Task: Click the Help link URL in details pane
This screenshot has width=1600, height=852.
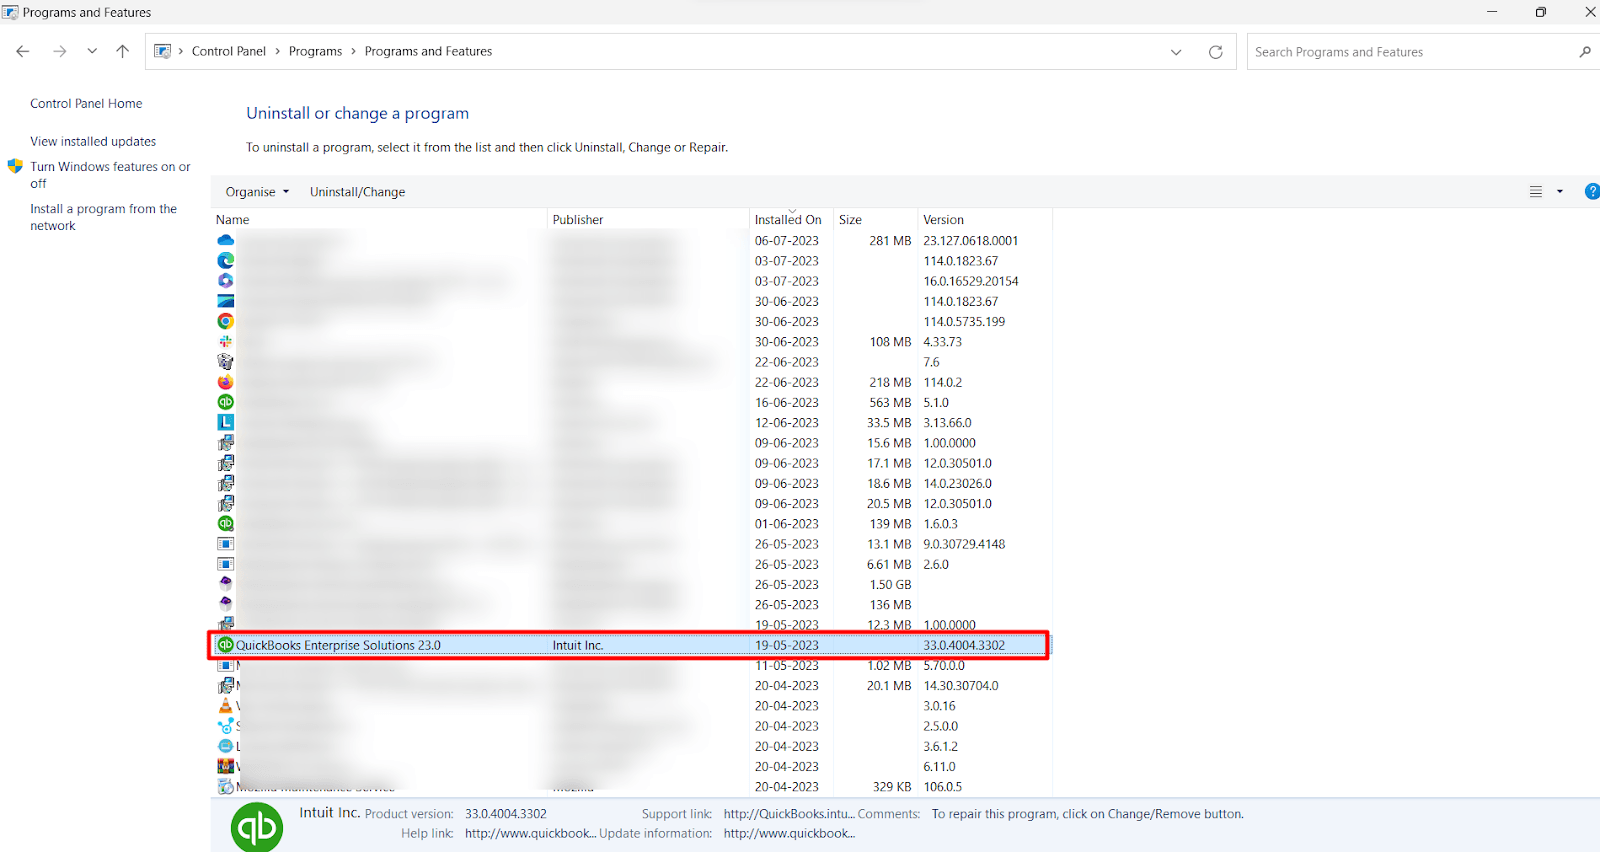Action: [x=530, y=833]
